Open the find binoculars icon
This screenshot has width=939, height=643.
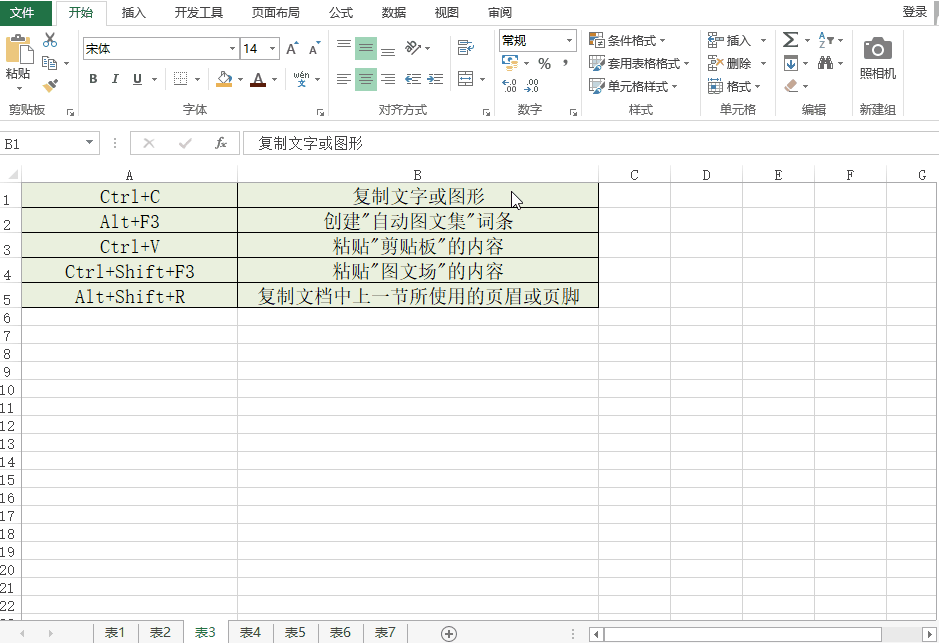click(827, 63)
